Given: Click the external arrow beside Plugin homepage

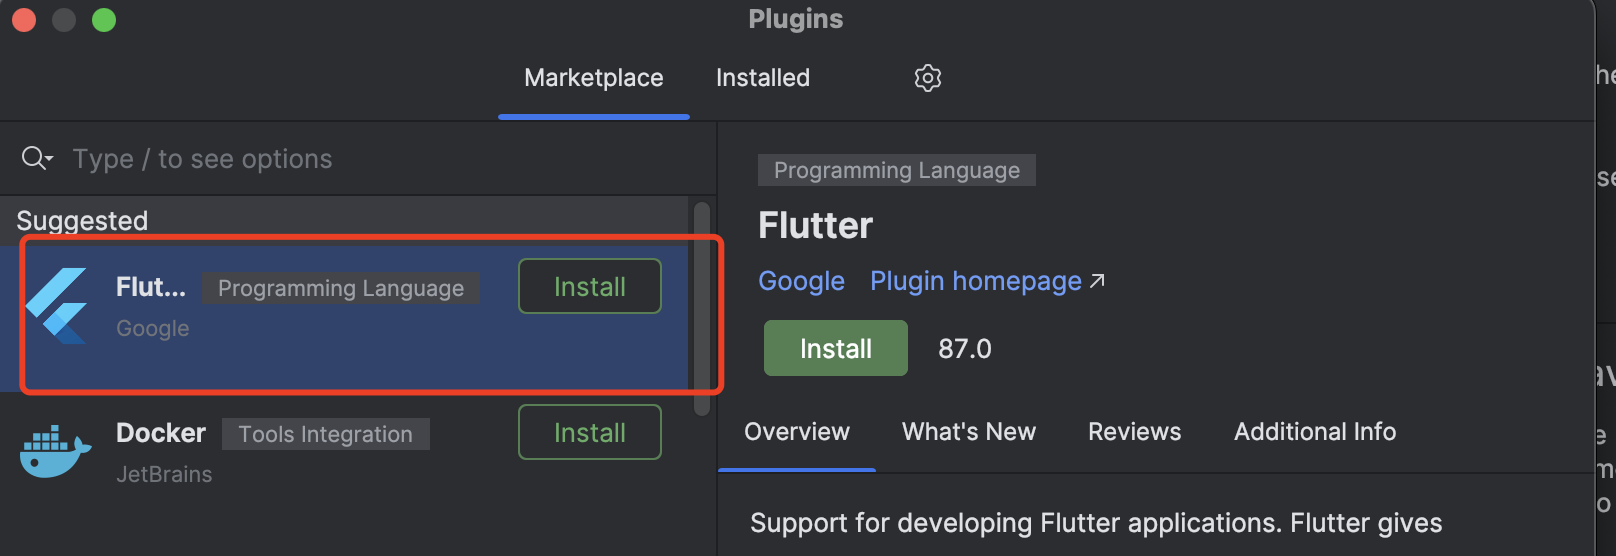Looking at the screenshot, I should 1097,281.
